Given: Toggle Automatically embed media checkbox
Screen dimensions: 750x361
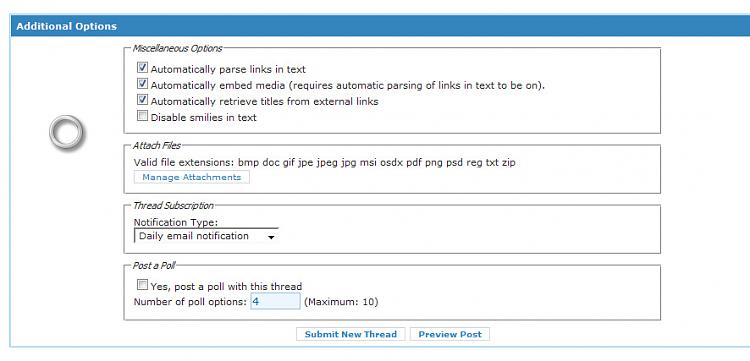Looking at the screenshot, I should 142,84.
